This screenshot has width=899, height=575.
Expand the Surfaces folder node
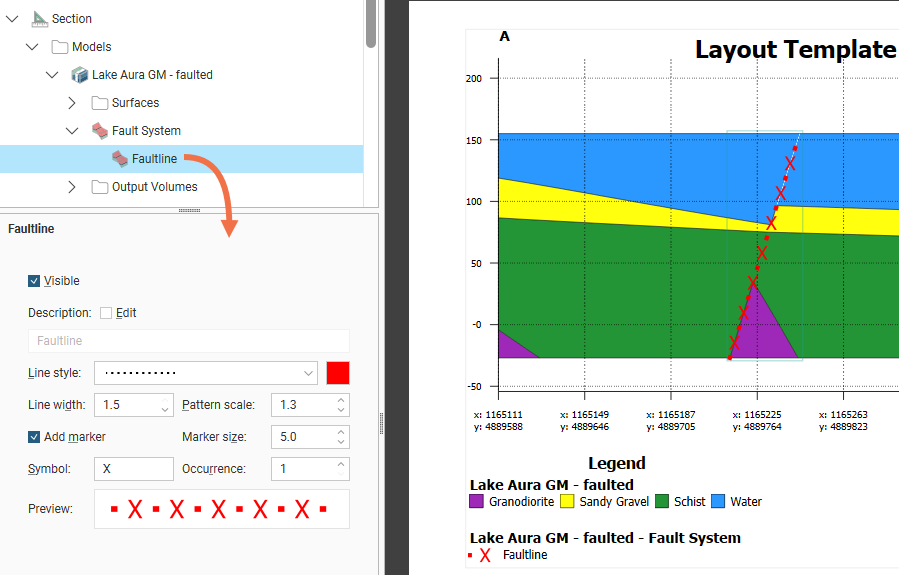pyautogui.click(x=72, y=103)
